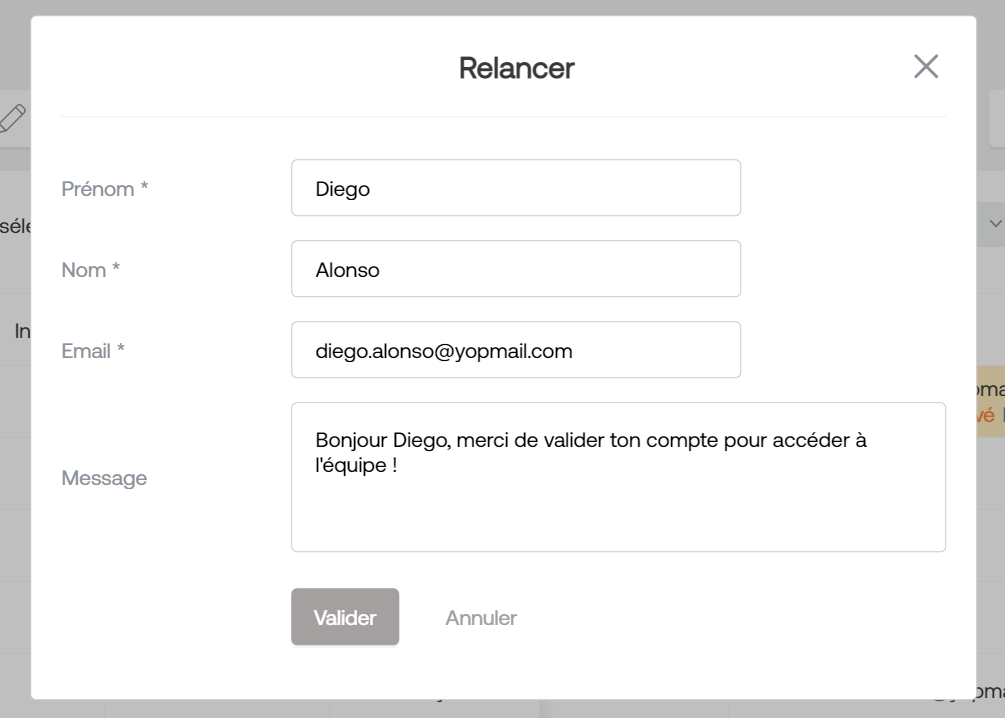Click inside the Message text area
1005x718 pixels.
[x=619, y=477]
